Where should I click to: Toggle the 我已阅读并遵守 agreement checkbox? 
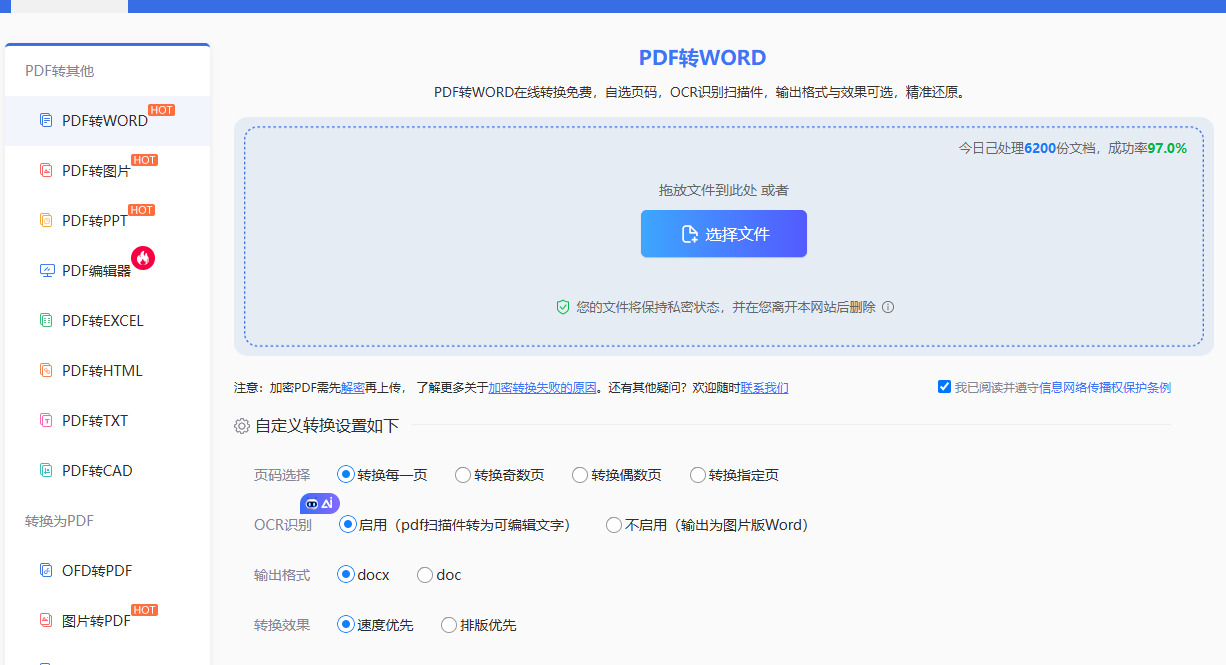point(944,387)
